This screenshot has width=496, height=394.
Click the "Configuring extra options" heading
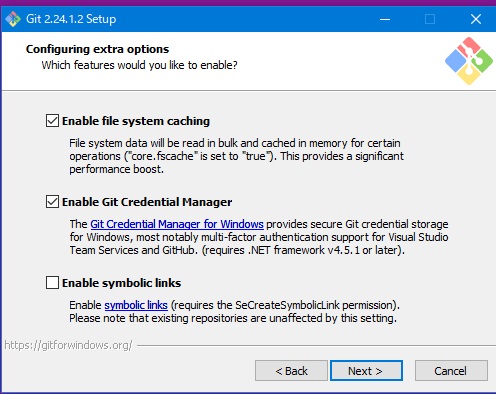pos(97,49)
